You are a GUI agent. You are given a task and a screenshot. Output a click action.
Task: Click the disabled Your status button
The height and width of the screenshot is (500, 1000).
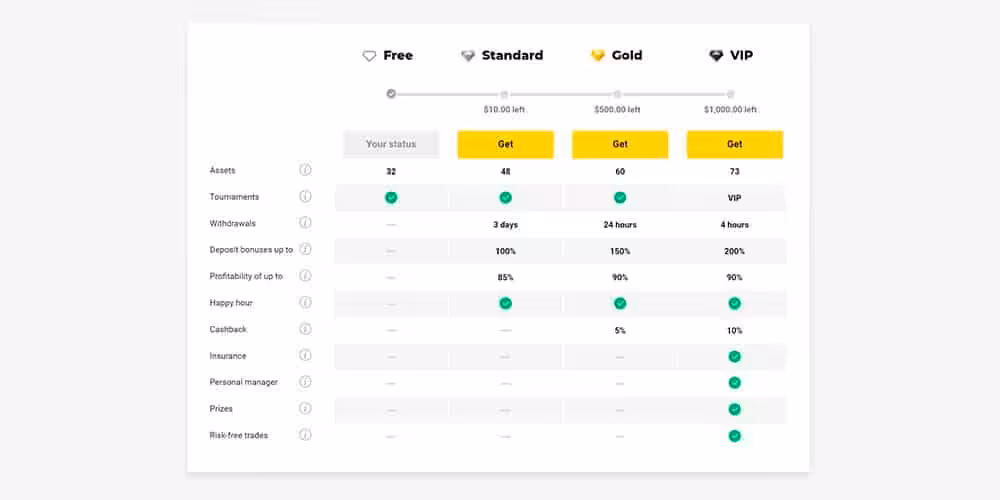(391, 144)
